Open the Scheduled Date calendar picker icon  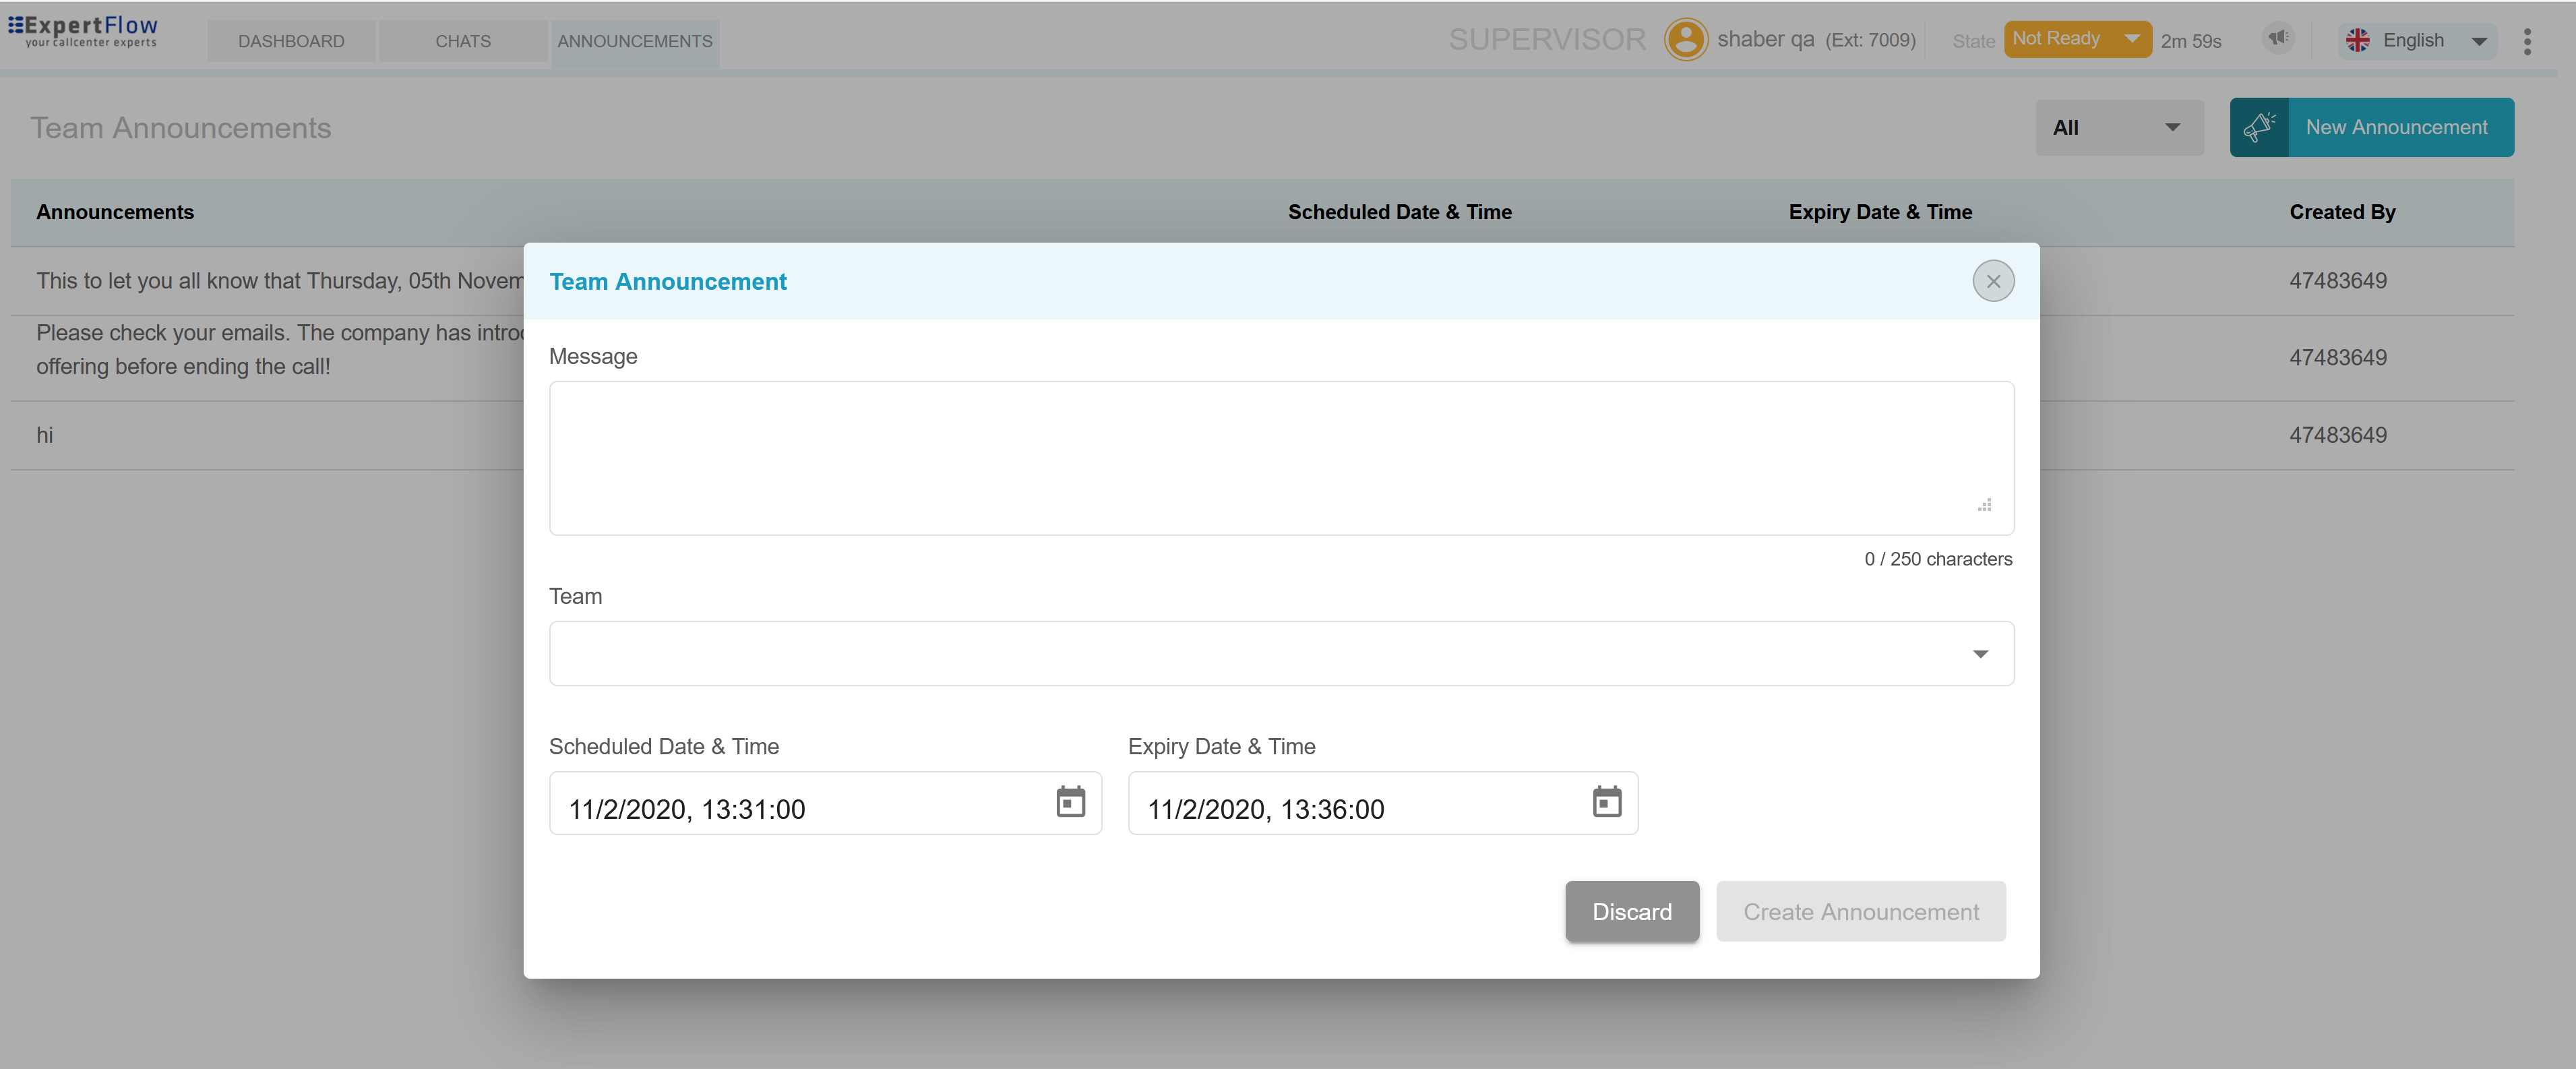tap(1070, 802)
